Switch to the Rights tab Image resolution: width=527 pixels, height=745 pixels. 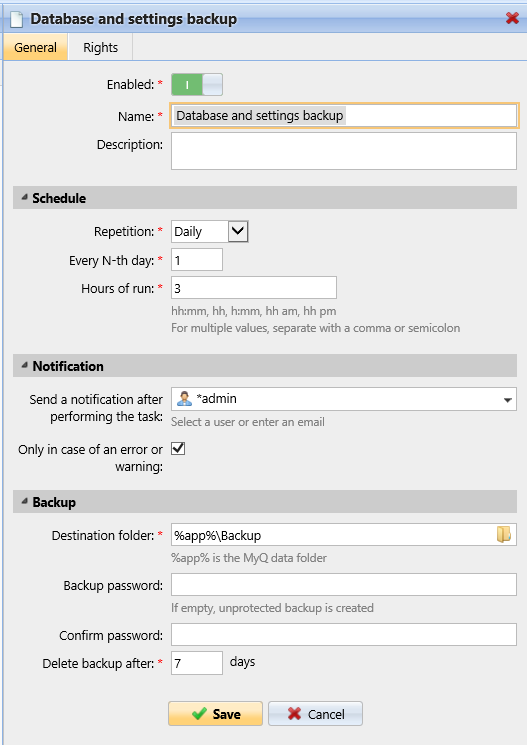pos(100,47)
